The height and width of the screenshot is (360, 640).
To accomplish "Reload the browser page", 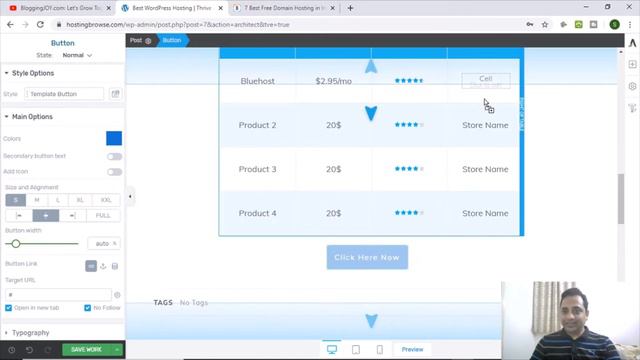I will click(40, 24).
